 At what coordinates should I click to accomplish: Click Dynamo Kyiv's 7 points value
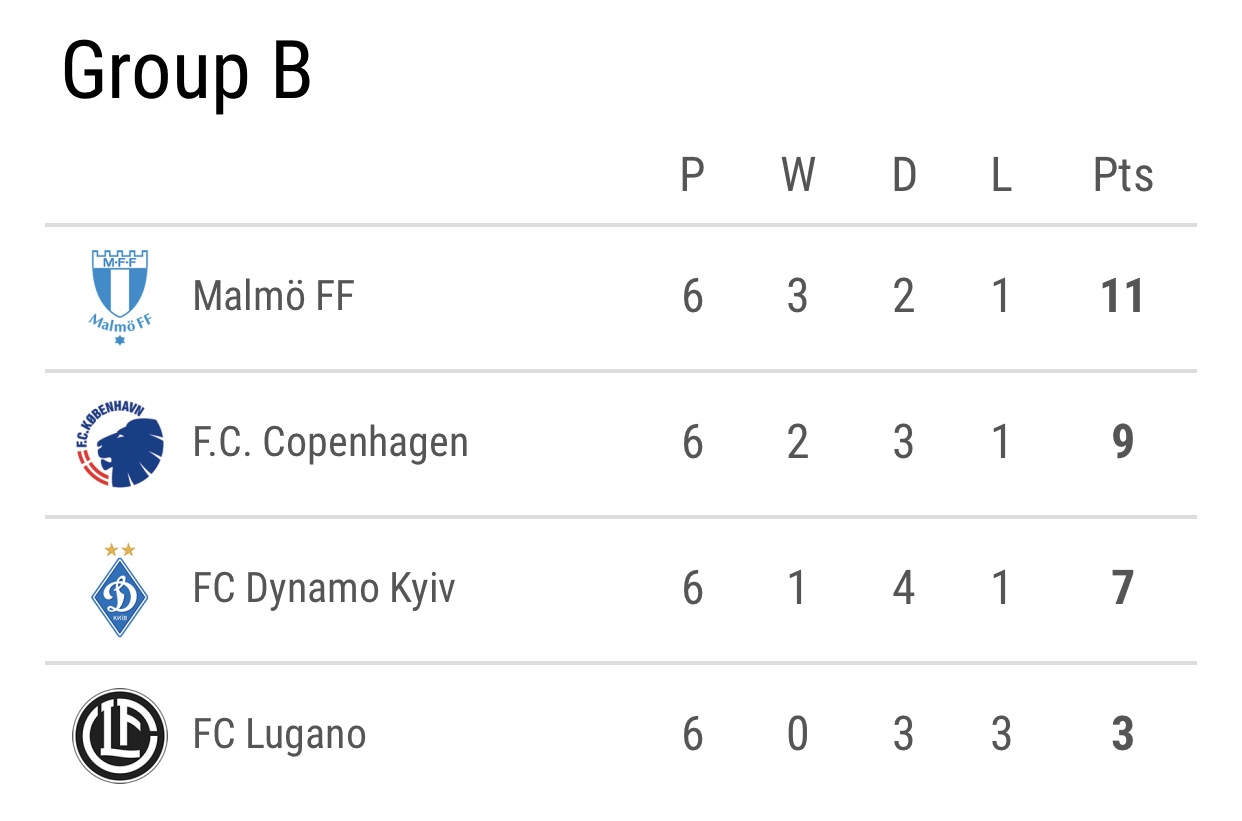[1123, 589]
